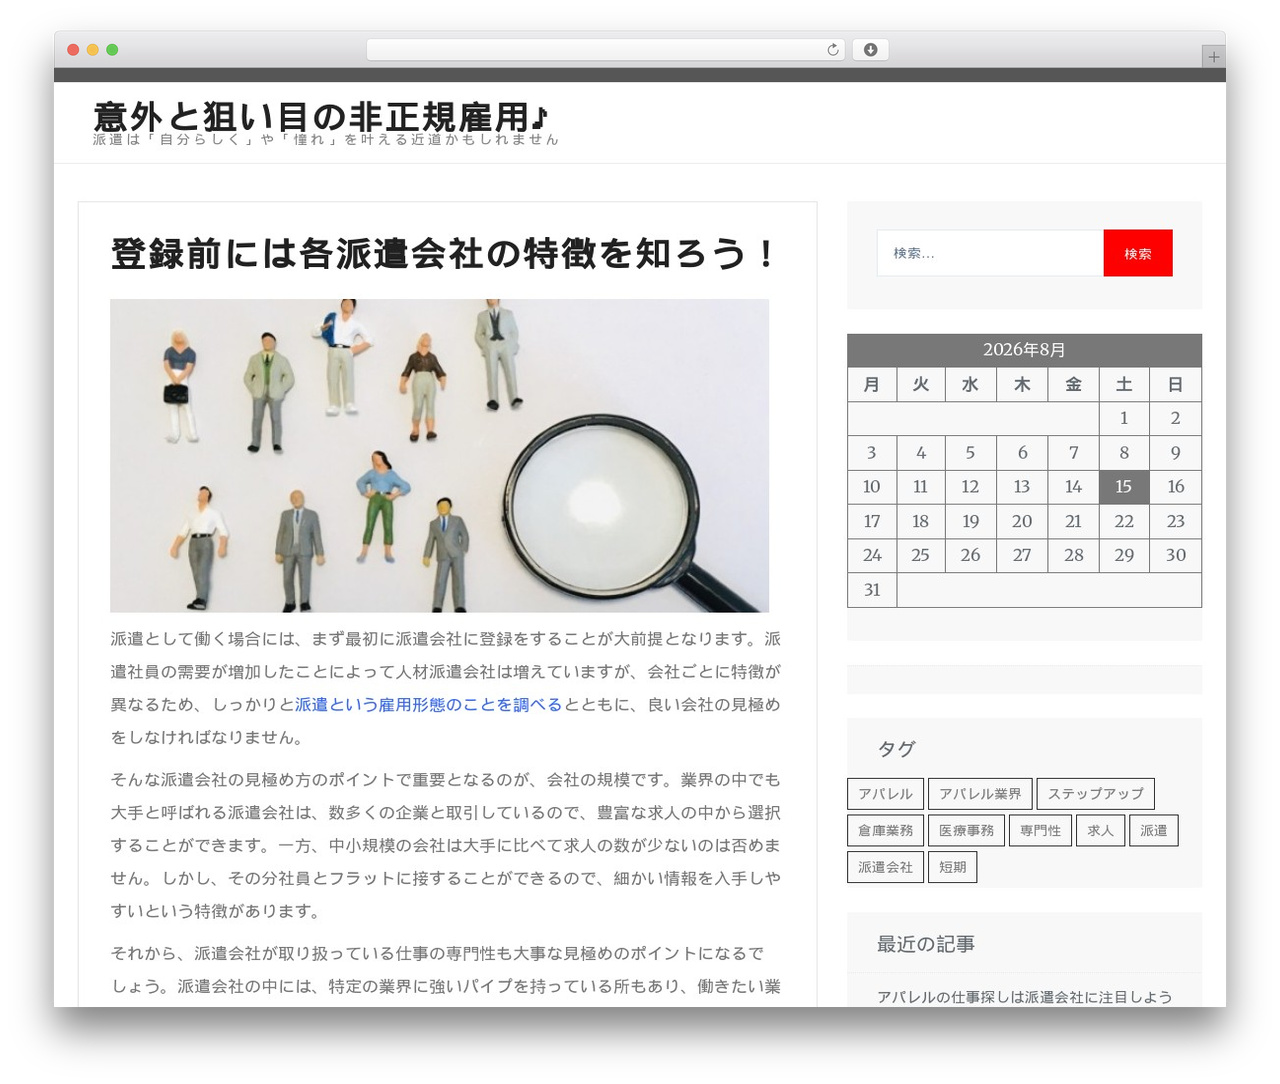The image size is (1280, 1084).
Task: Select the 求人 tag
Action: [1100, 831]
